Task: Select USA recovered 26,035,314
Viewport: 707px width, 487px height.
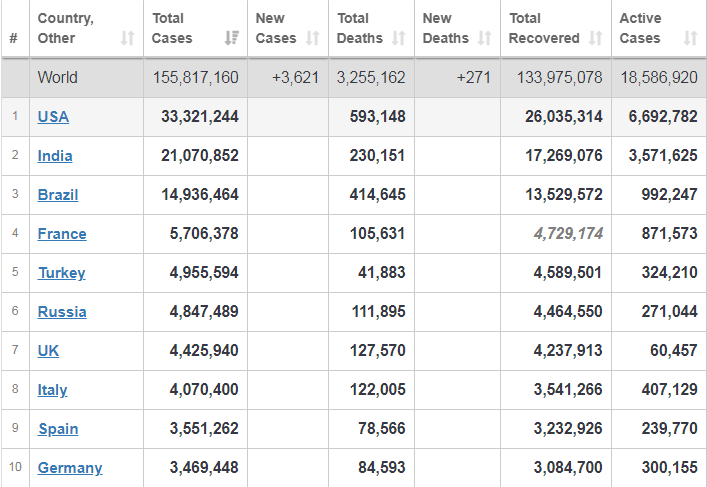Action: coord(564,117)
